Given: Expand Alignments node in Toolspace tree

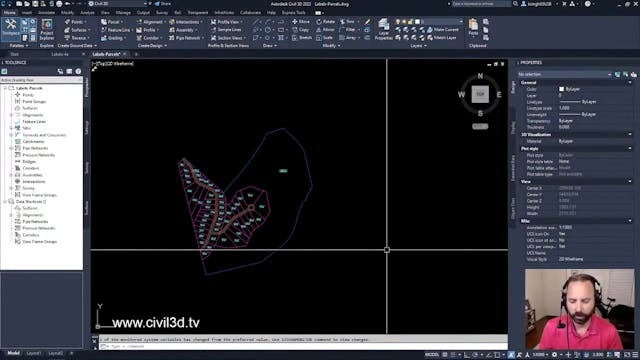Looking at the screenshot, I should point(11,115).
